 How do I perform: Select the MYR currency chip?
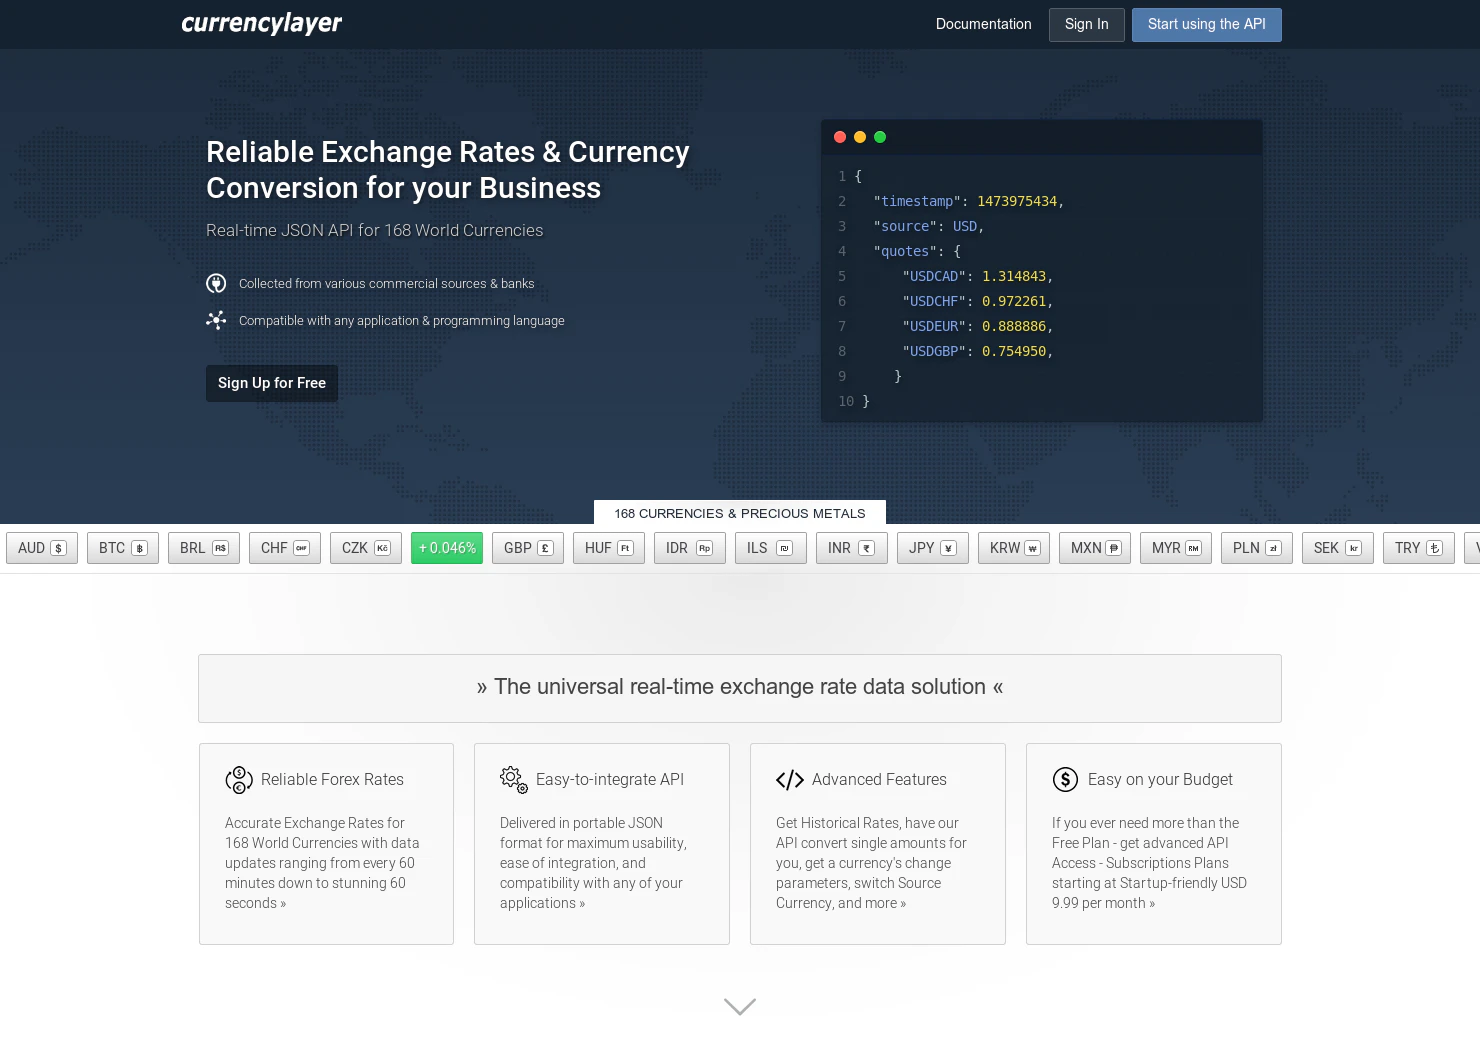point(1176,548)
